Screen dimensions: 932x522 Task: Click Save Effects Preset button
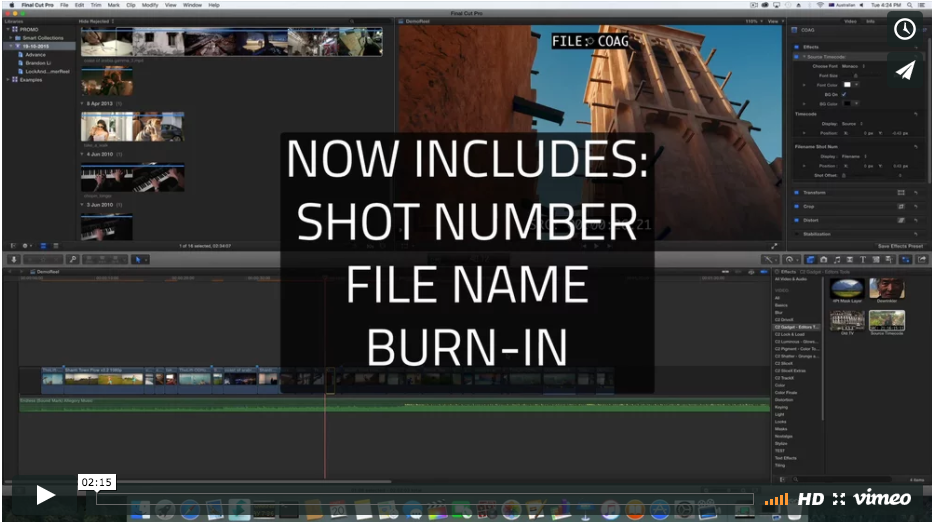899,246
